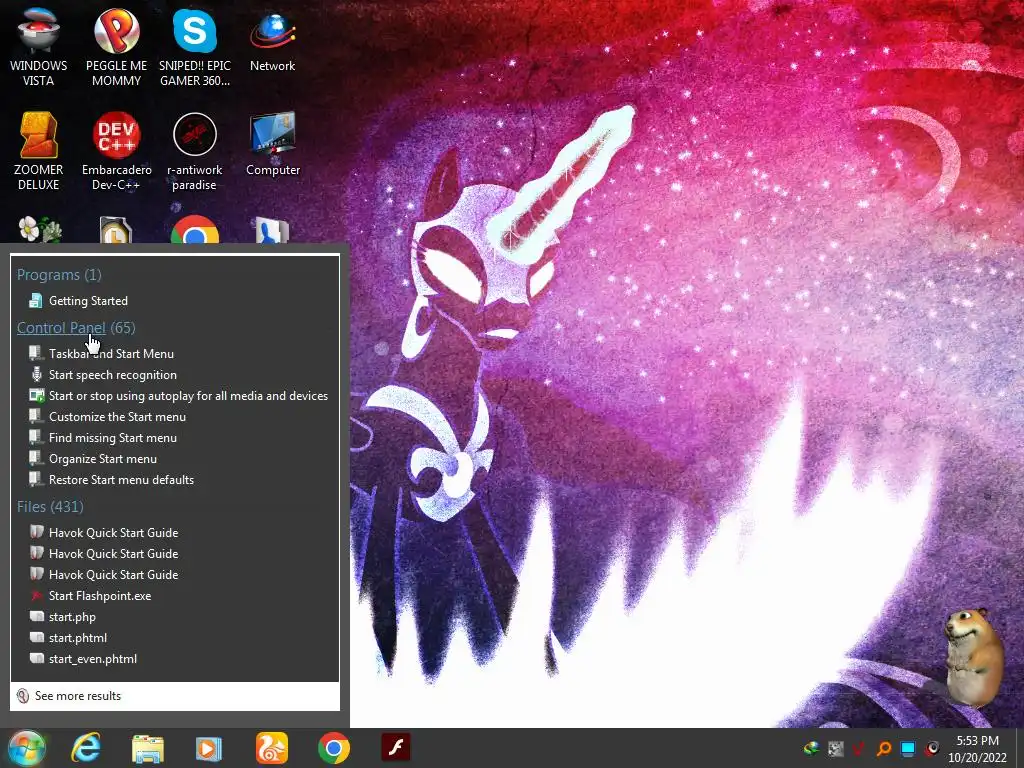
Task: Open Google Chrome from the taskbar
Action: click(x=334, y=748)
